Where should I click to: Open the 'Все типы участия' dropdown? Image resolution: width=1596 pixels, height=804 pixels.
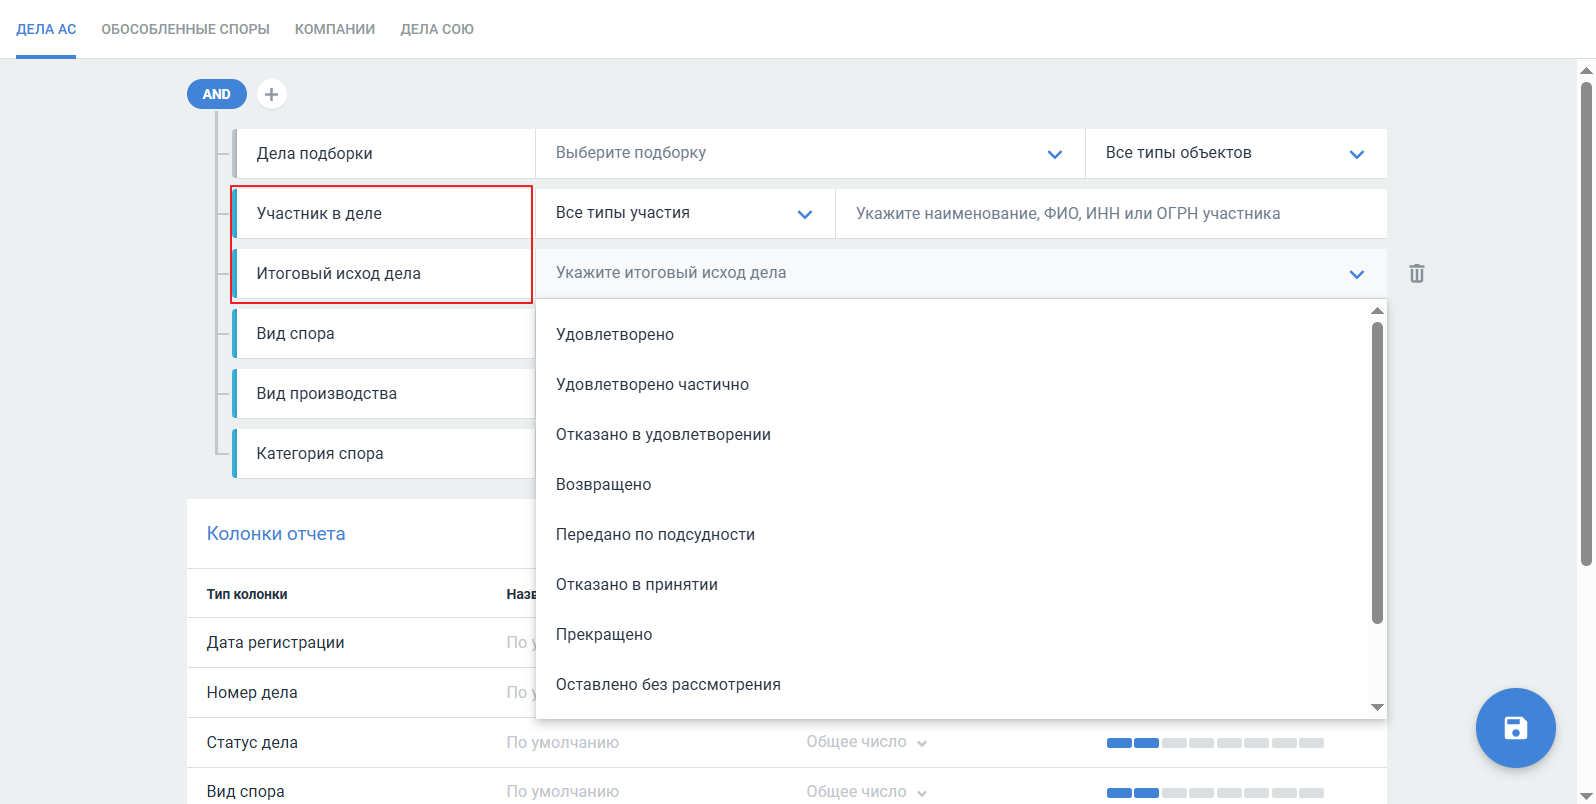click(x=684, y=213)
